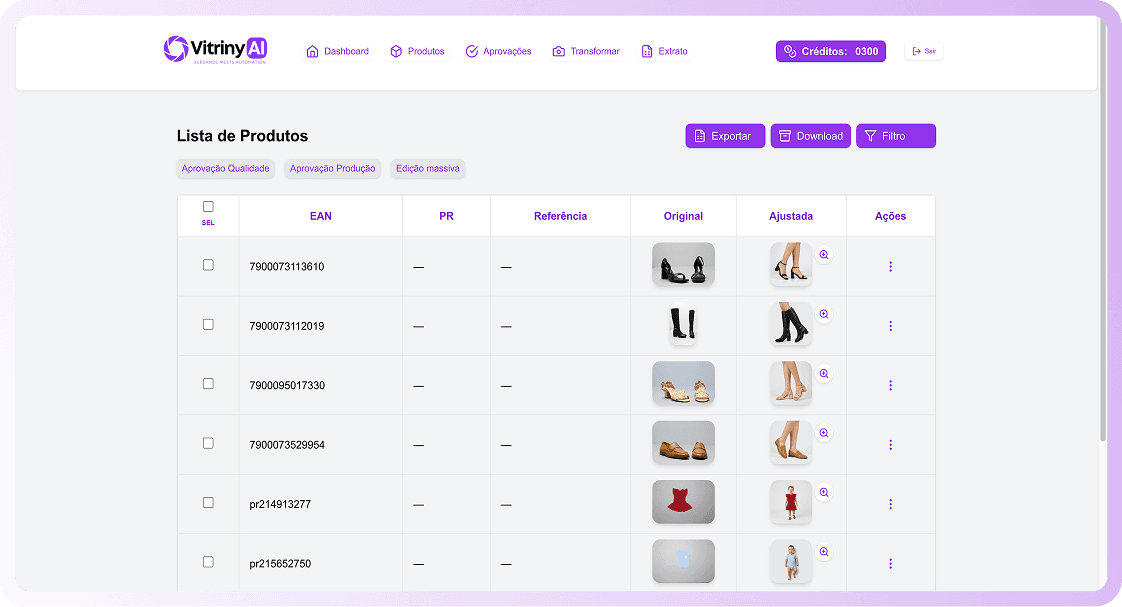Open original blue baby outfit thumbnail
The image size is (1122, 607).
coord(683,562)
